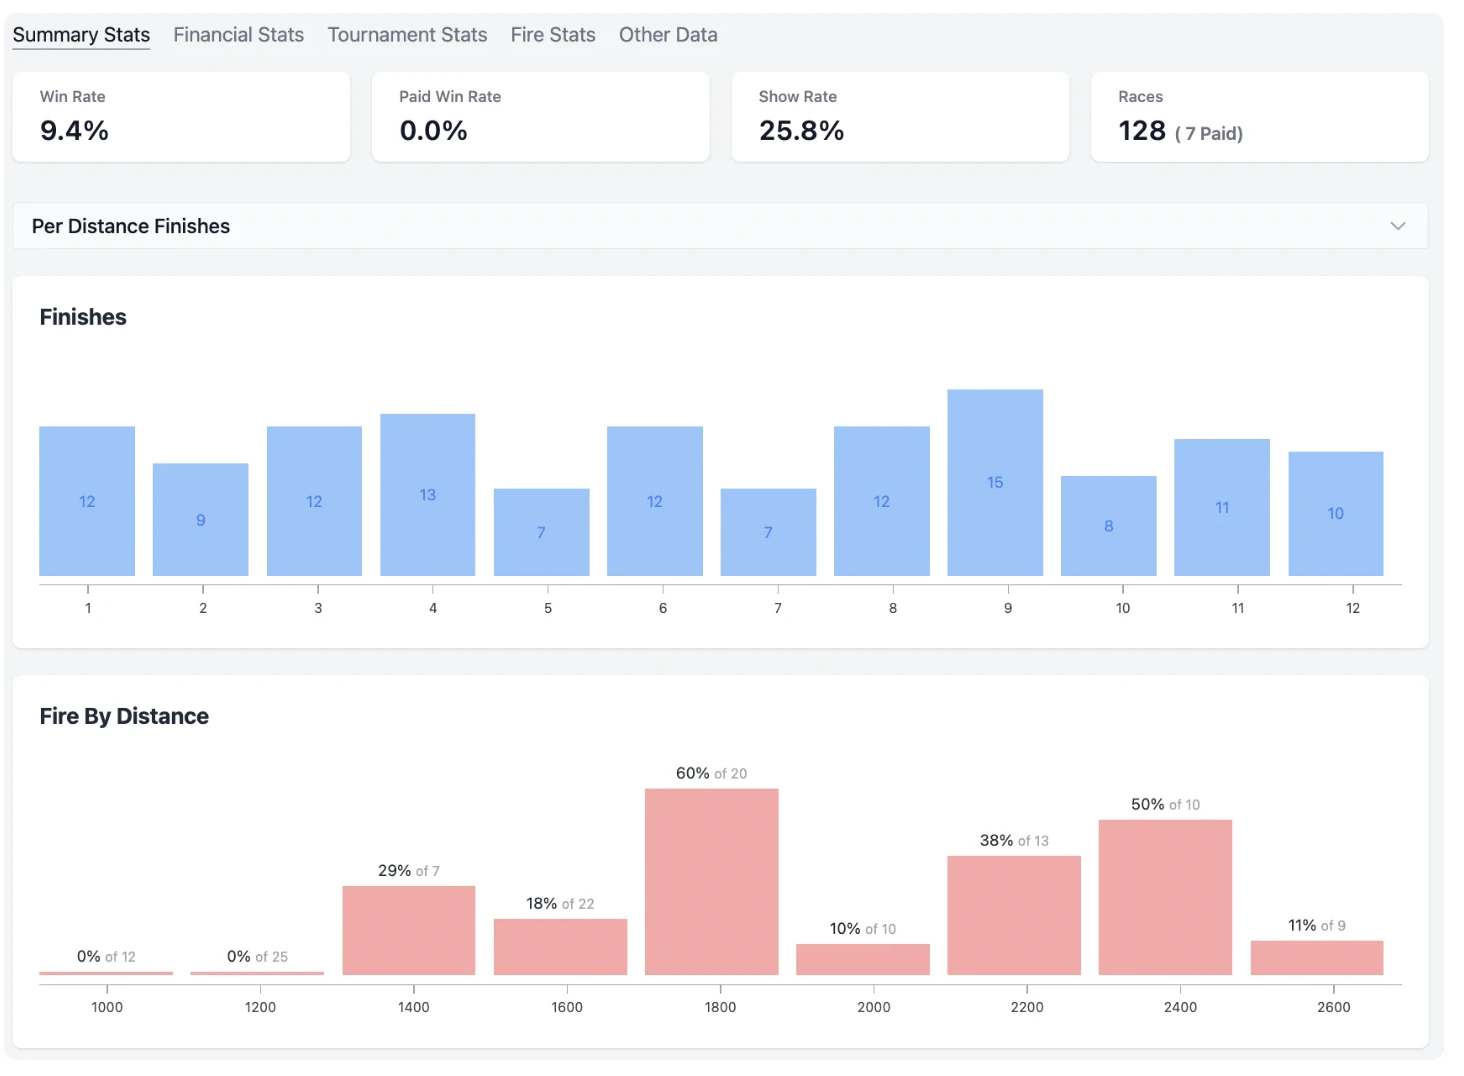
Task: Click the 1600 distance 18% bar
Action: 560,946
